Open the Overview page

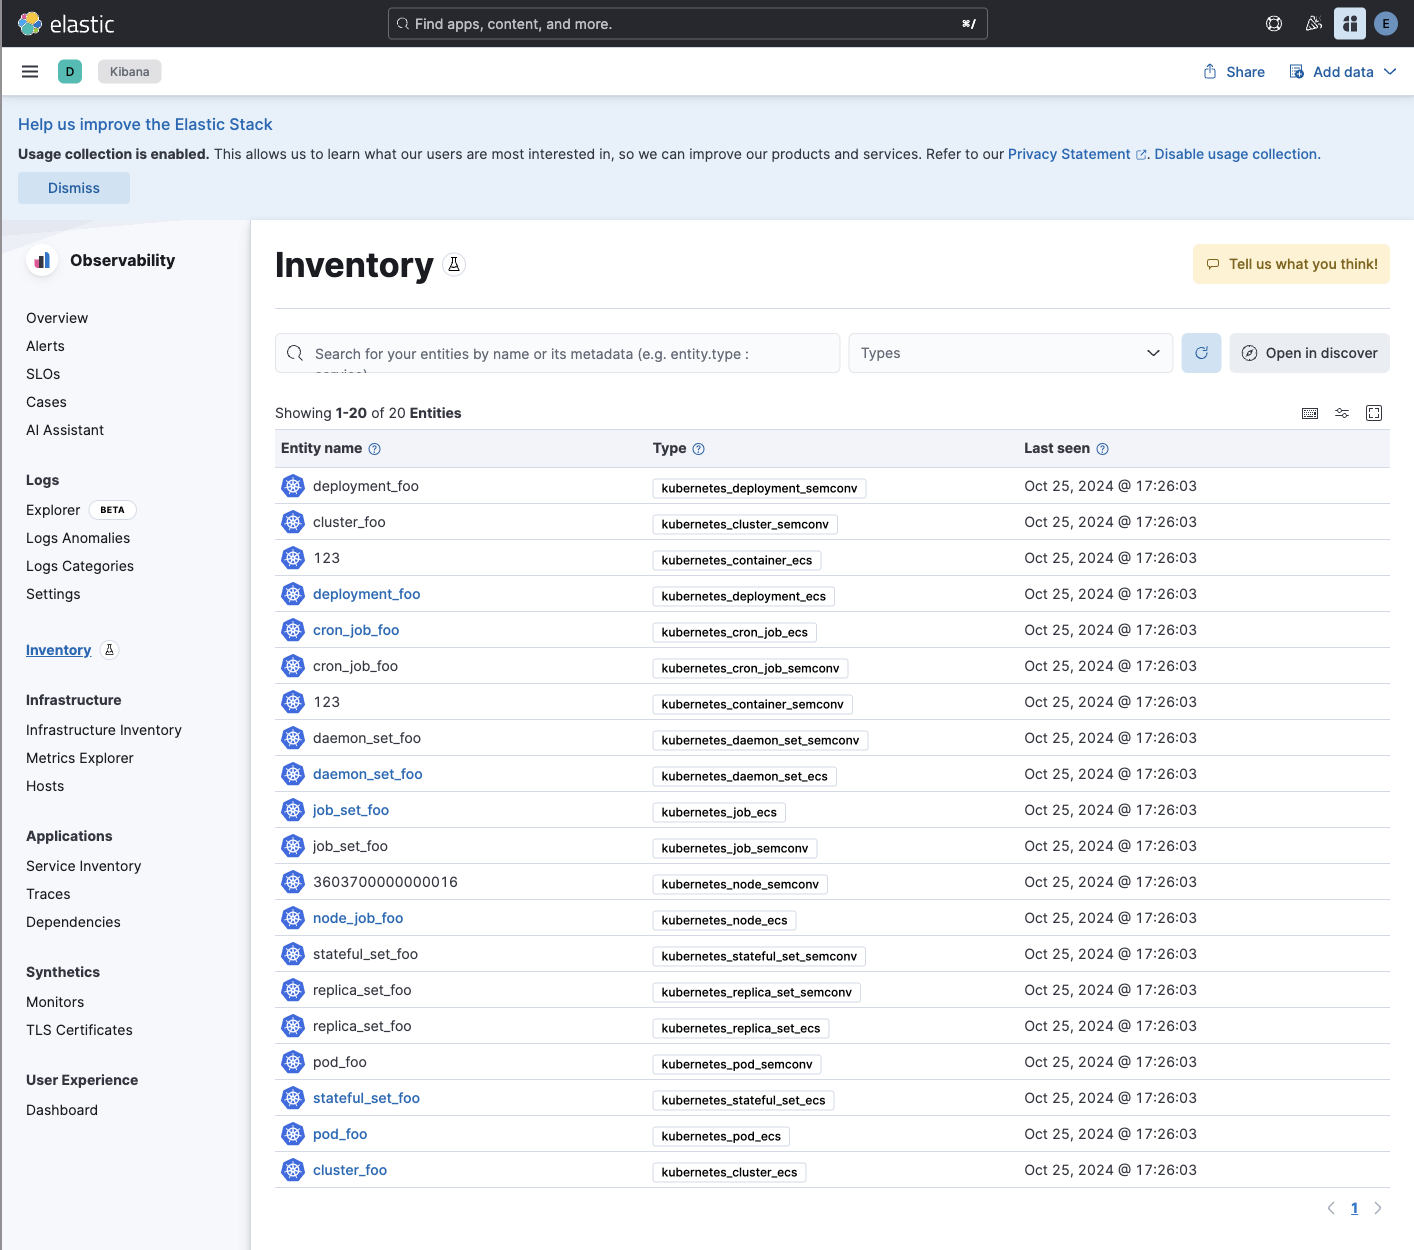tap(57, 318)
